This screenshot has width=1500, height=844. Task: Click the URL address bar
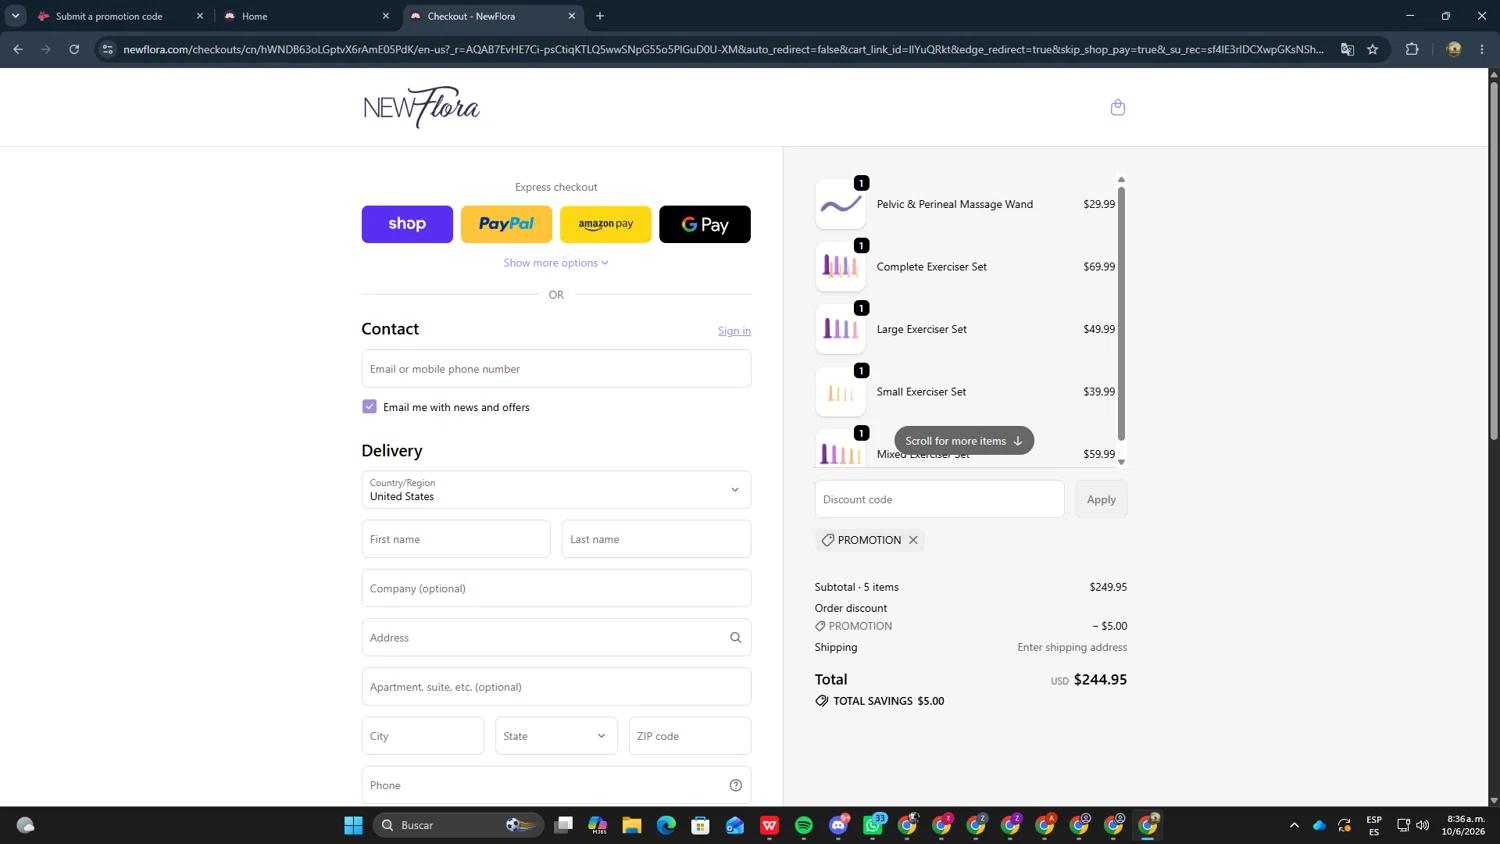(723, 49)
